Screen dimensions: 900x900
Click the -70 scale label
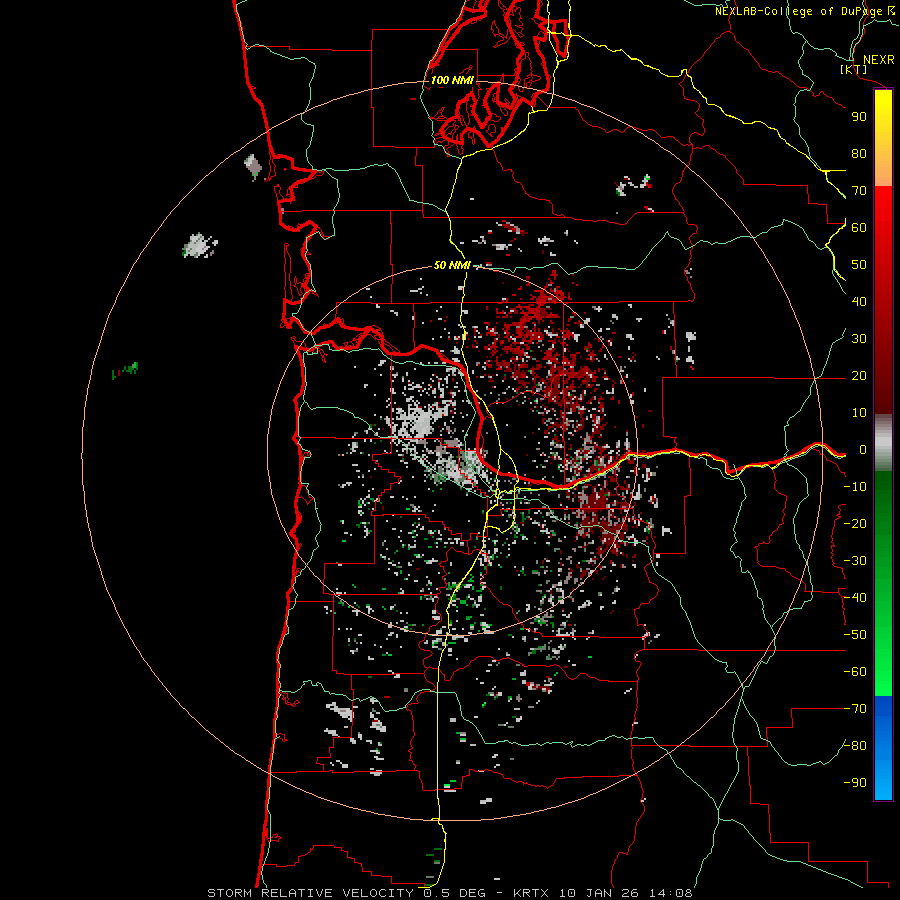(x=855, y=709)
